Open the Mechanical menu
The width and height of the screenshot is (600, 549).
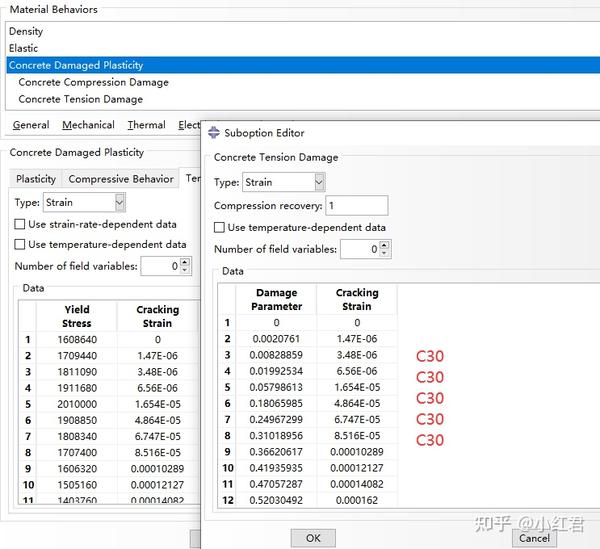[88, 125]
